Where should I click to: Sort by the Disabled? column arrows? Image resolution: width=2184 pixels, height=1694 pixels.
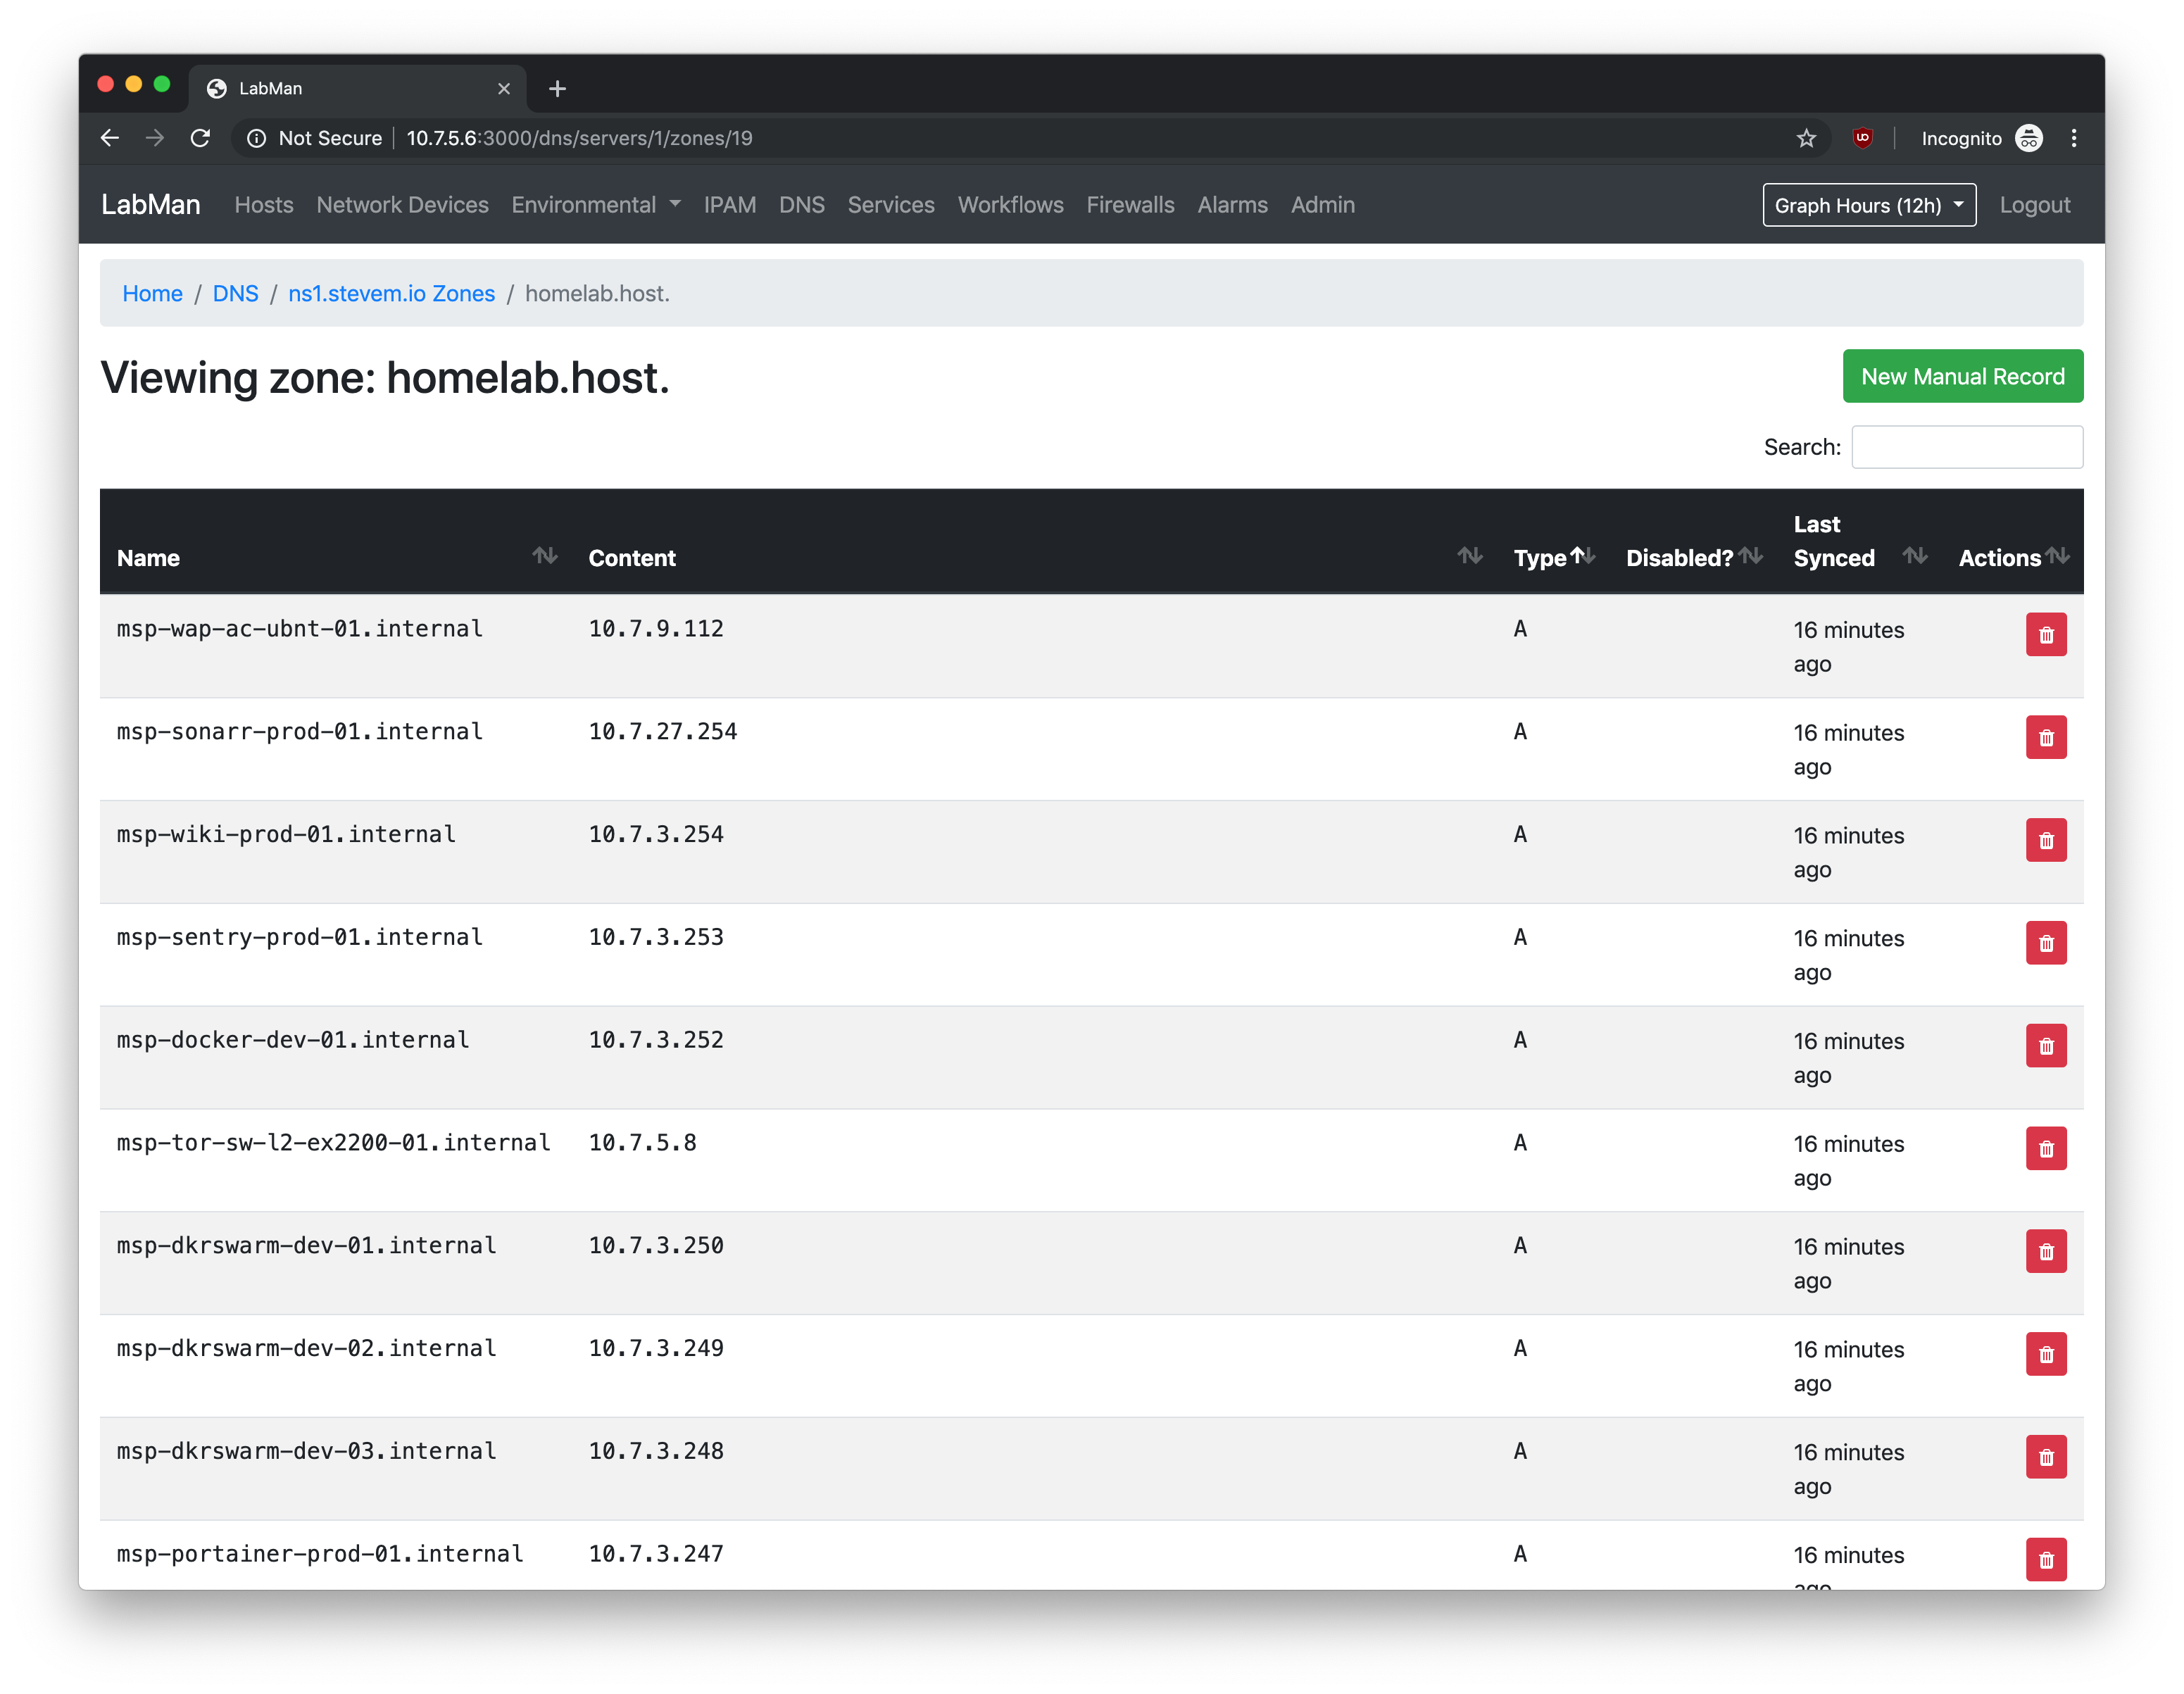point(1750,556)
